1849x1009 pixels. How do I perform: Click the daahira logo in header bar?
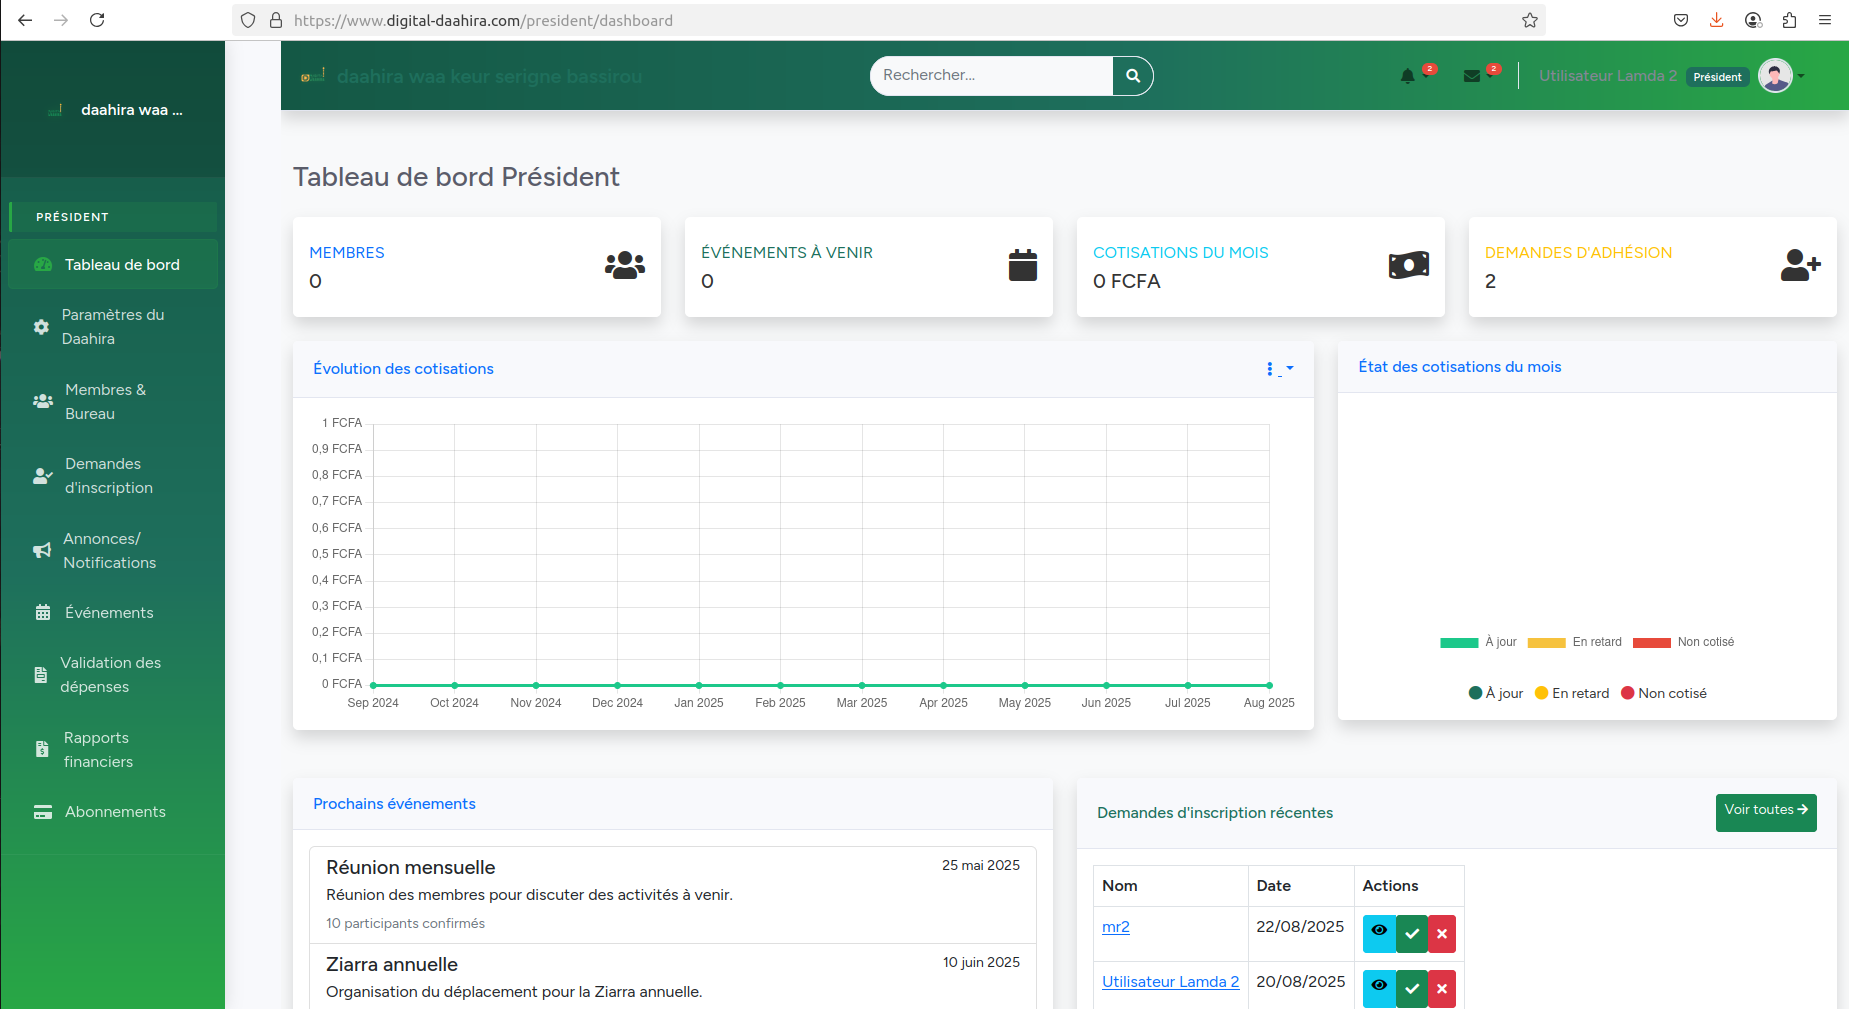[x=313, y=76]
